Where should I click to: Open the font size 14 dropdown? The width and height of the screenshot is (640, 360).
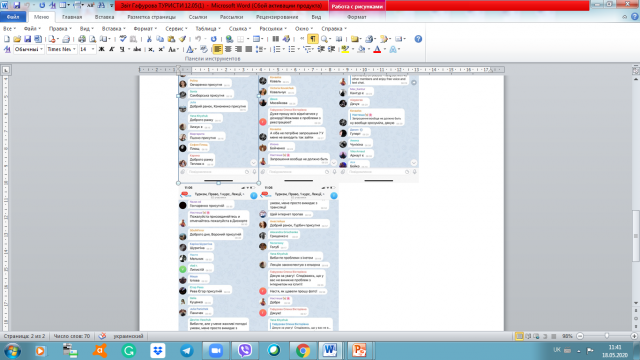pyautogui.click(x=87, y=49)
